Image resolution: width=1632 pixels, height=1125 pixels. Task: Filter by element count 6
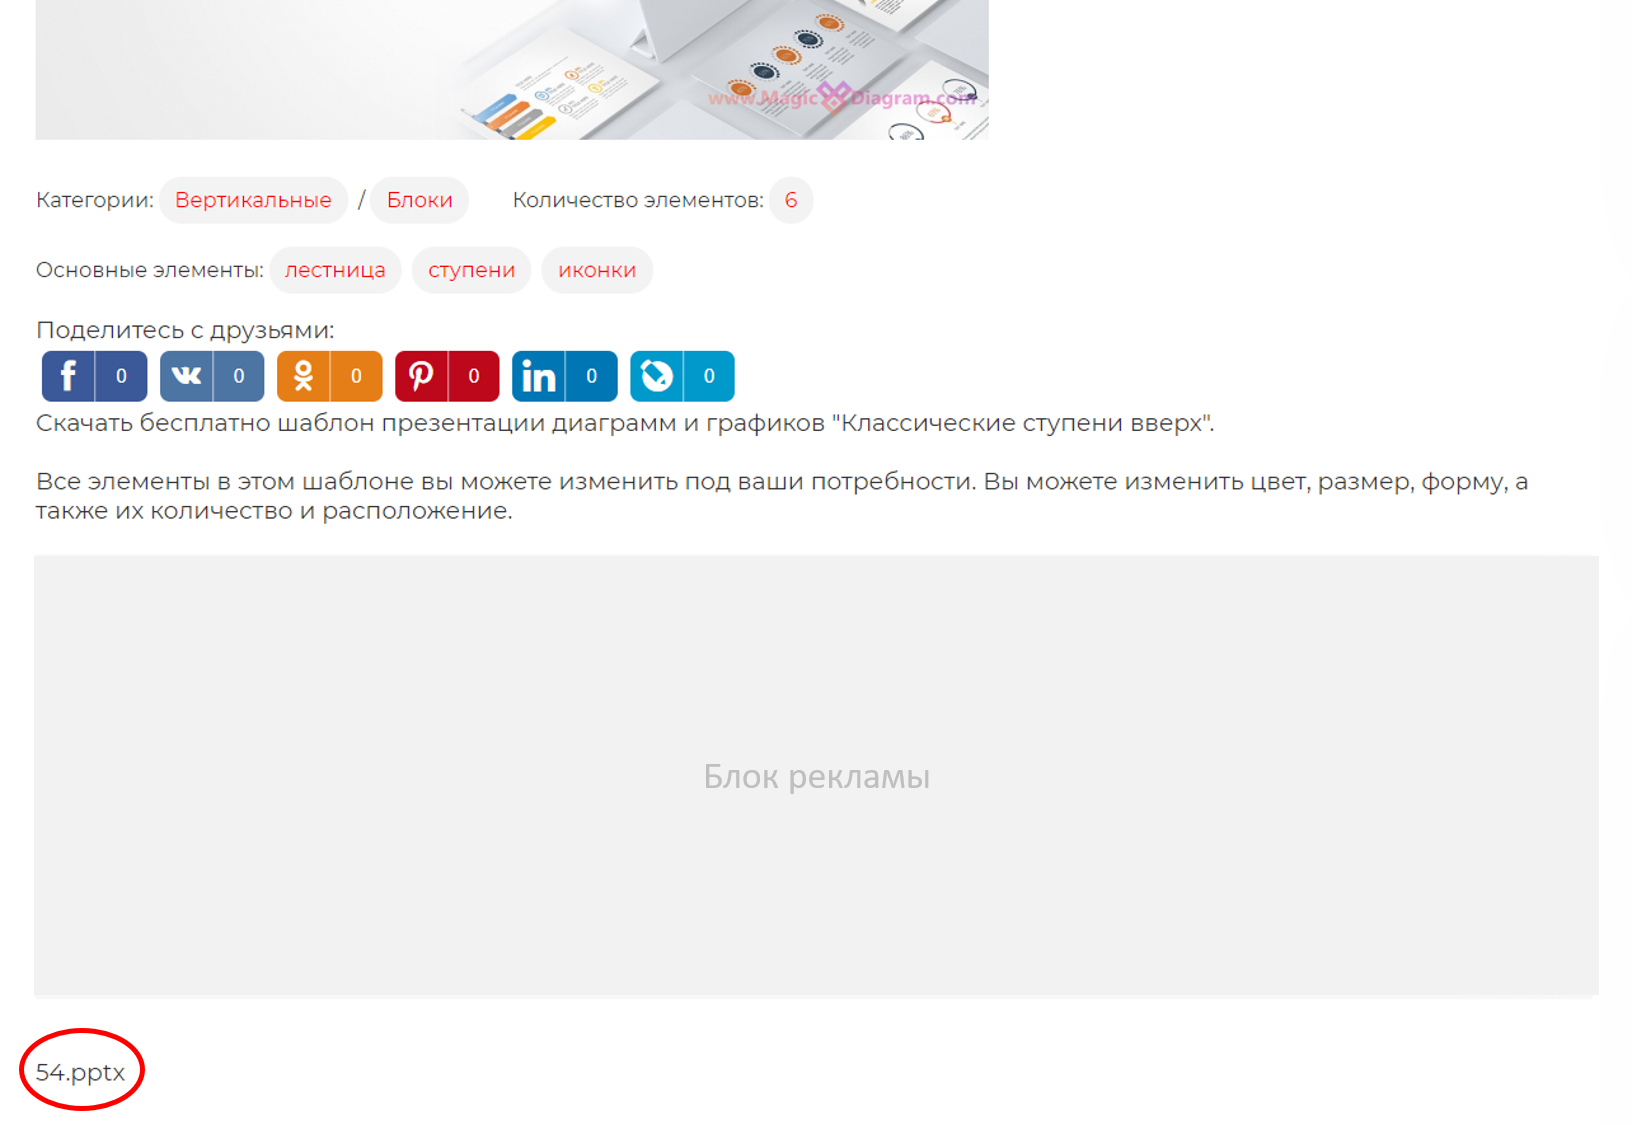[790, 200]
